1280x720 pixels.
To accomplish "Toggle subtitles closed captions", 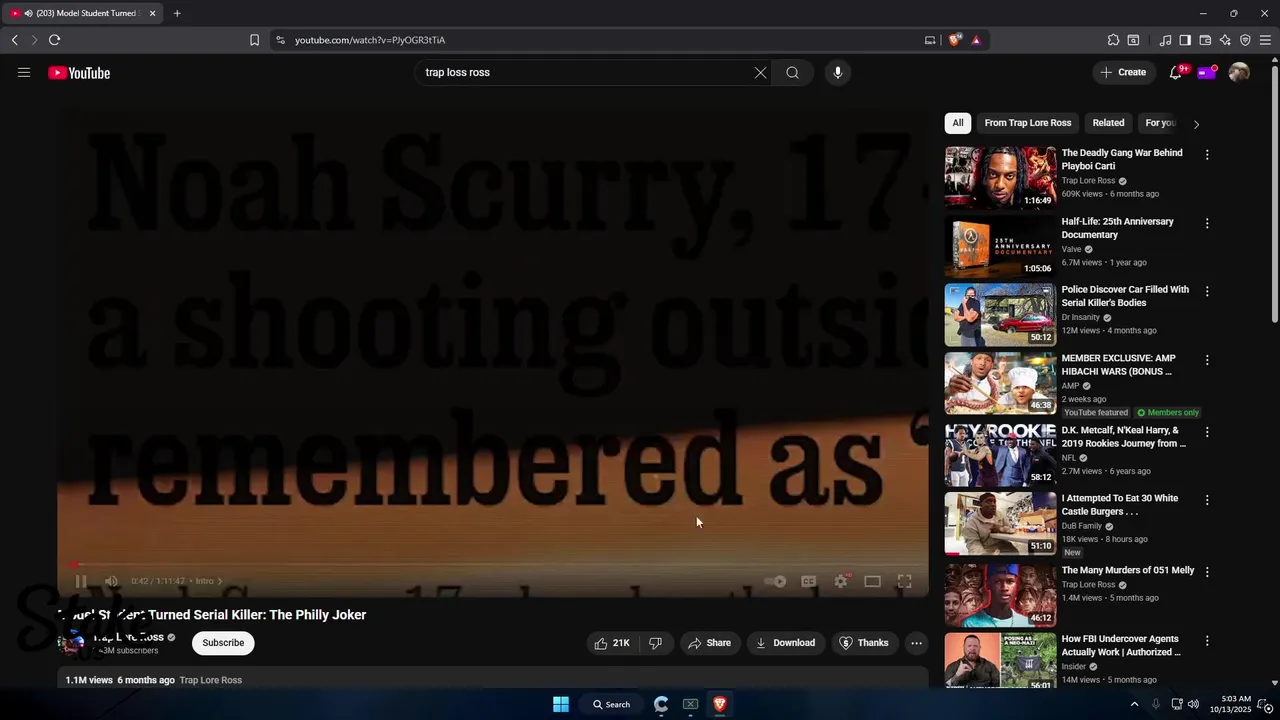I will [x=808, y=581].
